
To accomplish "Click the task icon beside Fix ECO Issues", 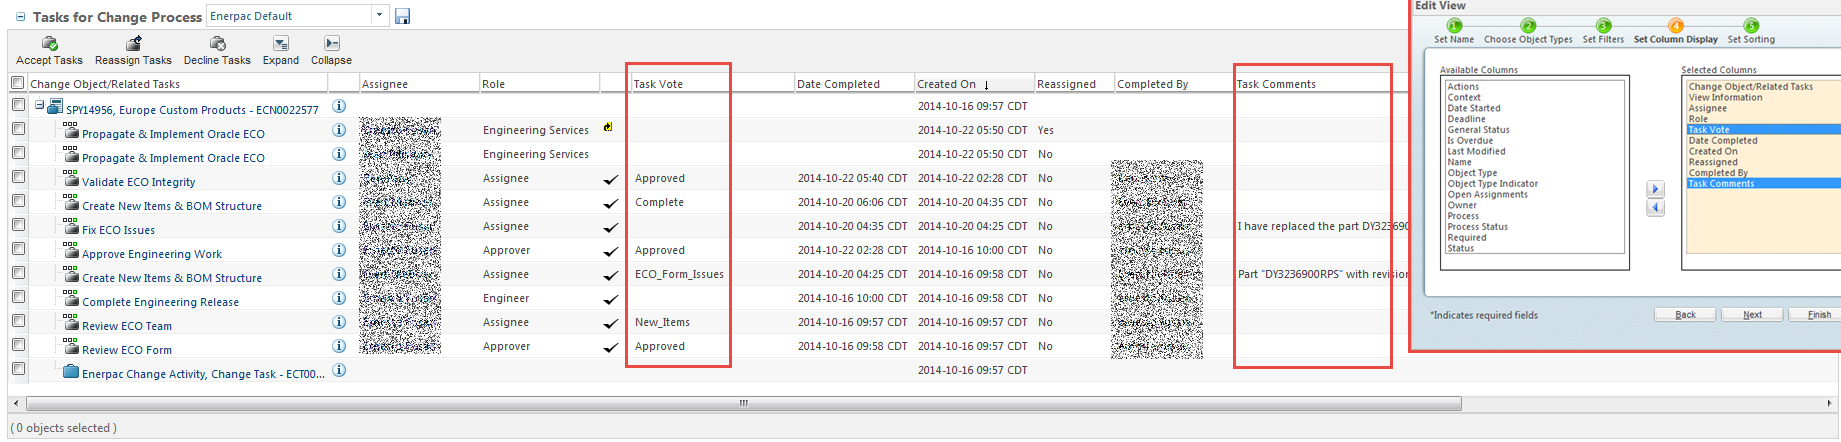I will pos(70,226).
